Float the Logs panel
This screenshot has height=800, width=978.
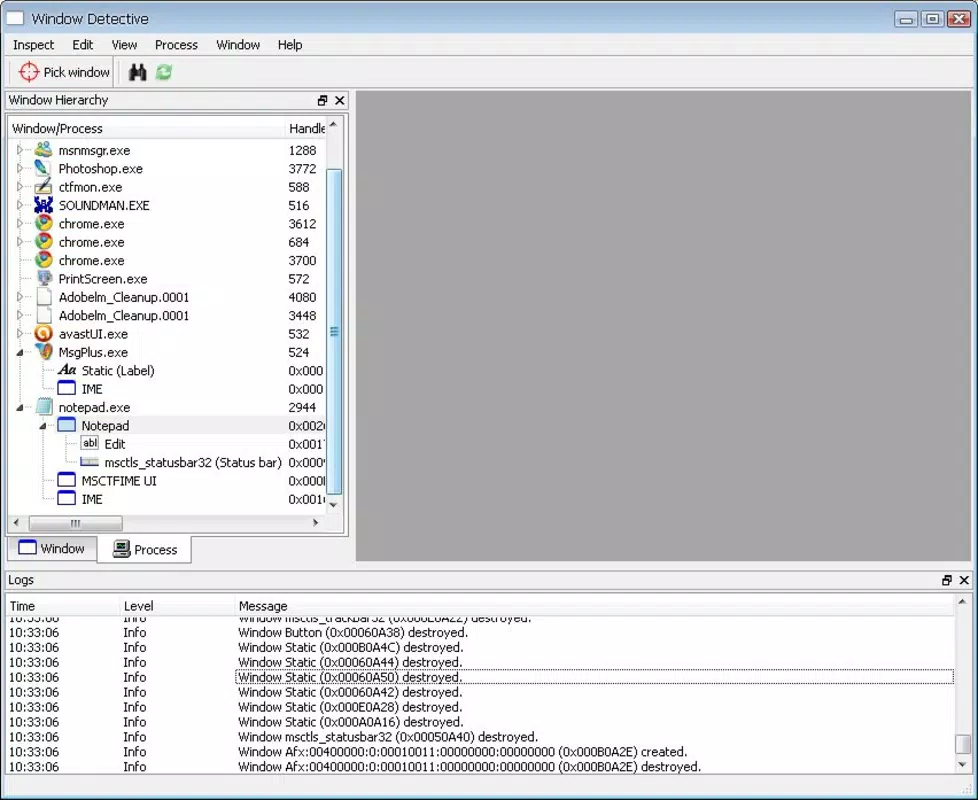click(x=947, y=581)
